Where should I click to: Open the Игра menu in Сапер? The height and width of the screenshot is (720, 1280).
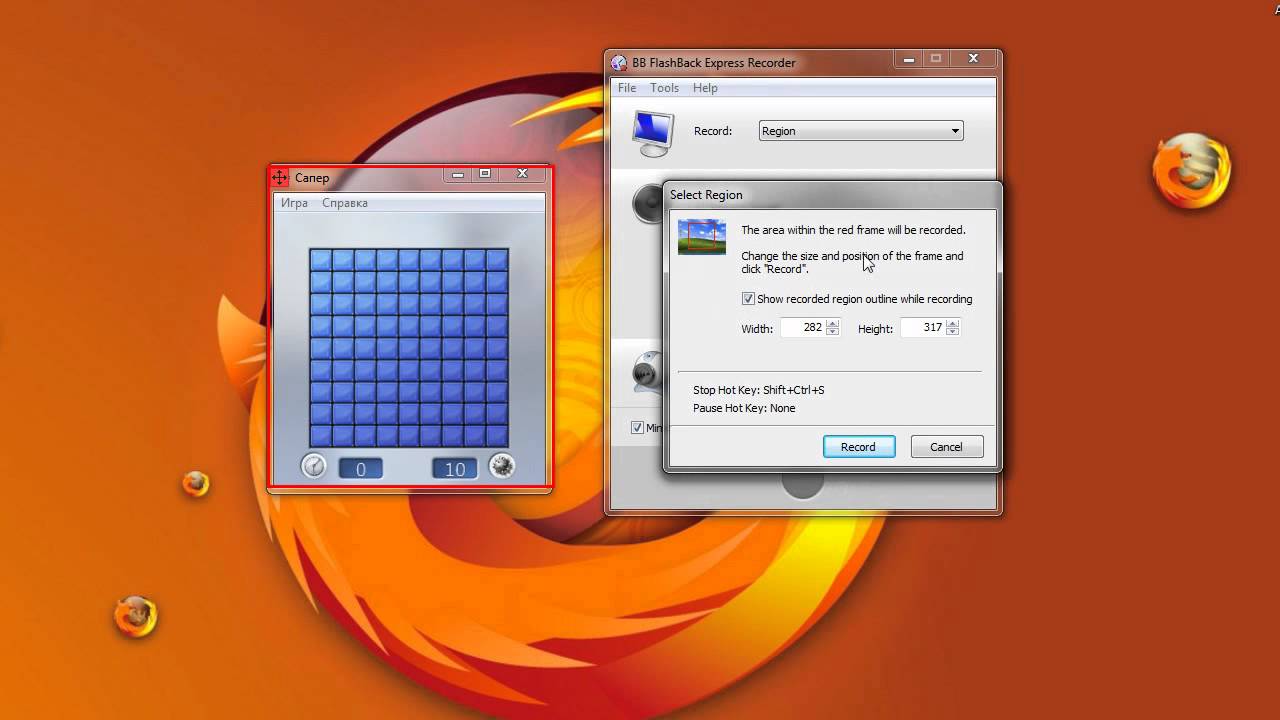coord(294,203)
